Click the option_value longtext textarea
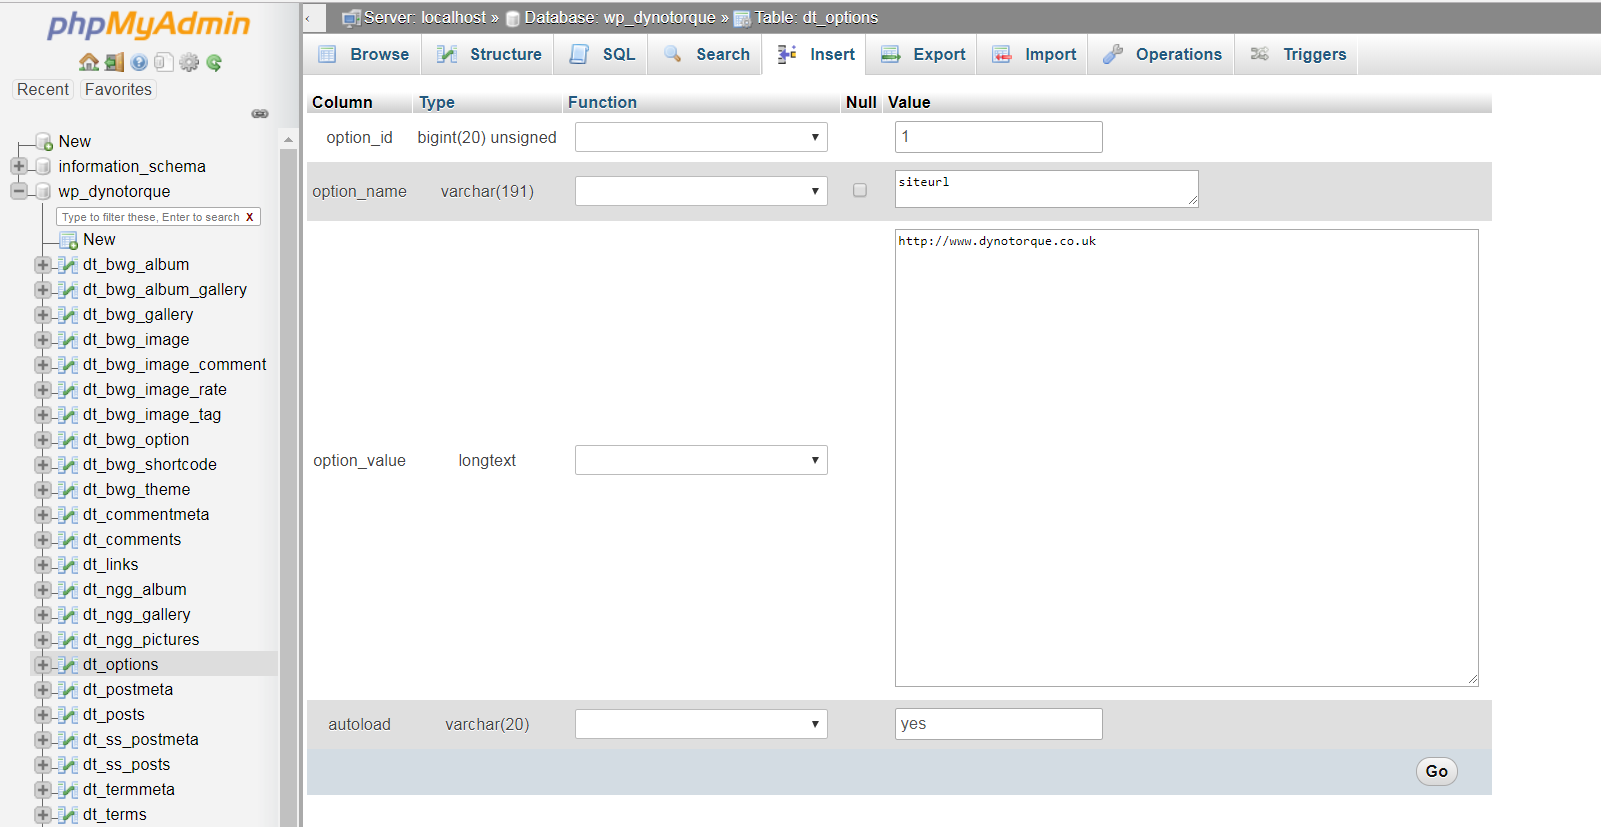Image resolution: width=1601 pixels, height=827 pixels. [1186, 458]
